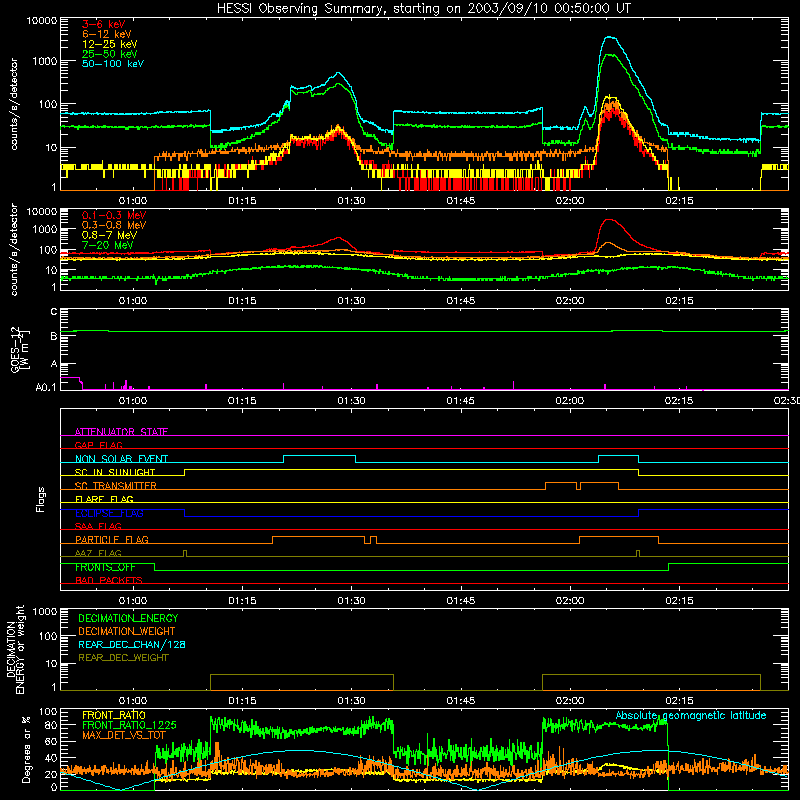Click the 0.3-0.8 MeV legend label
The width and height of the screenshot is (800, 800).
pyautogui.click(x=114, y=225)
